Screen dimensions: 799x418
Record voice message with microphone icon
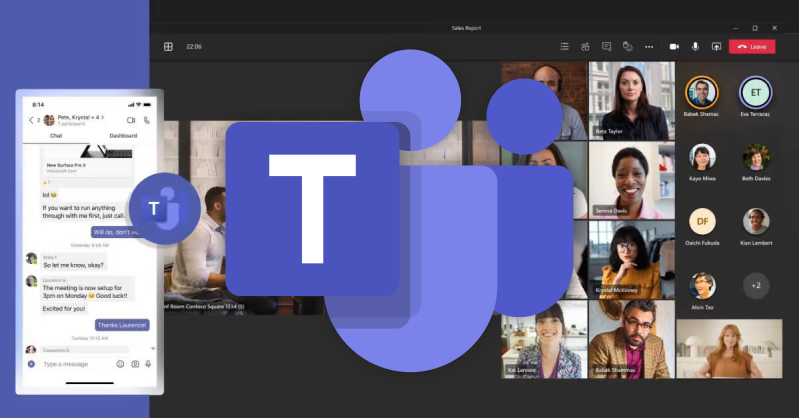148,364
